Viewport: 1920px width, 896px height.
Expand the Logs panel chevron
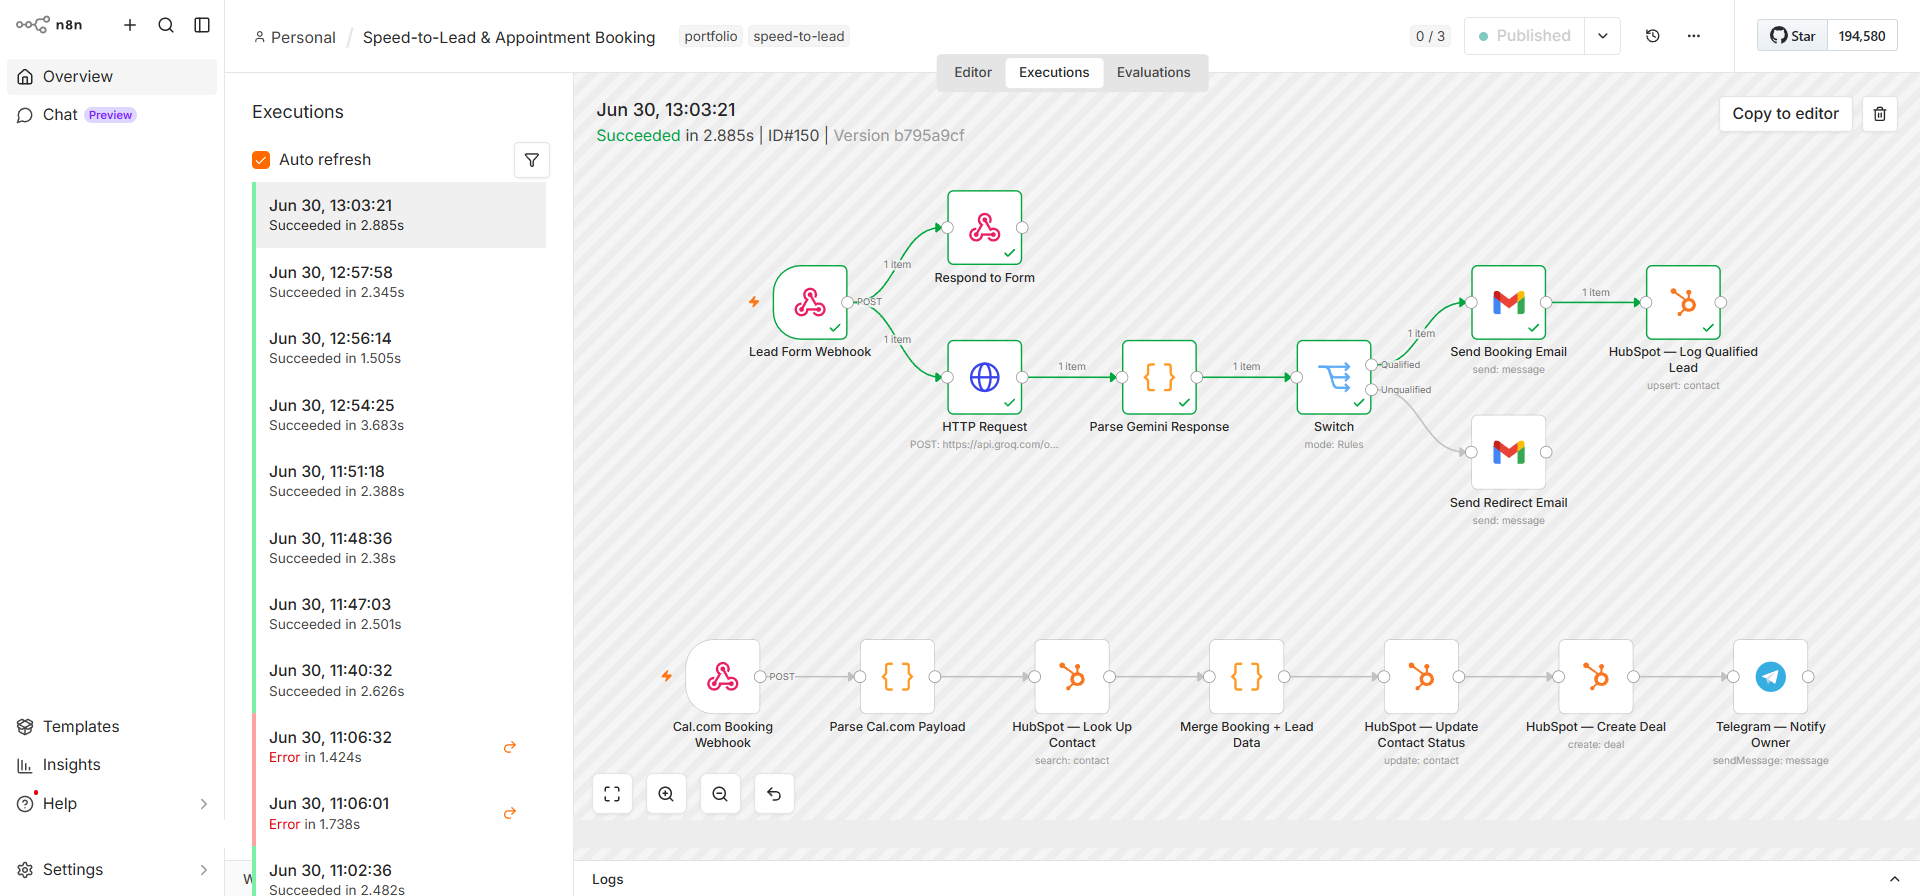click(x=1894, y=879)
